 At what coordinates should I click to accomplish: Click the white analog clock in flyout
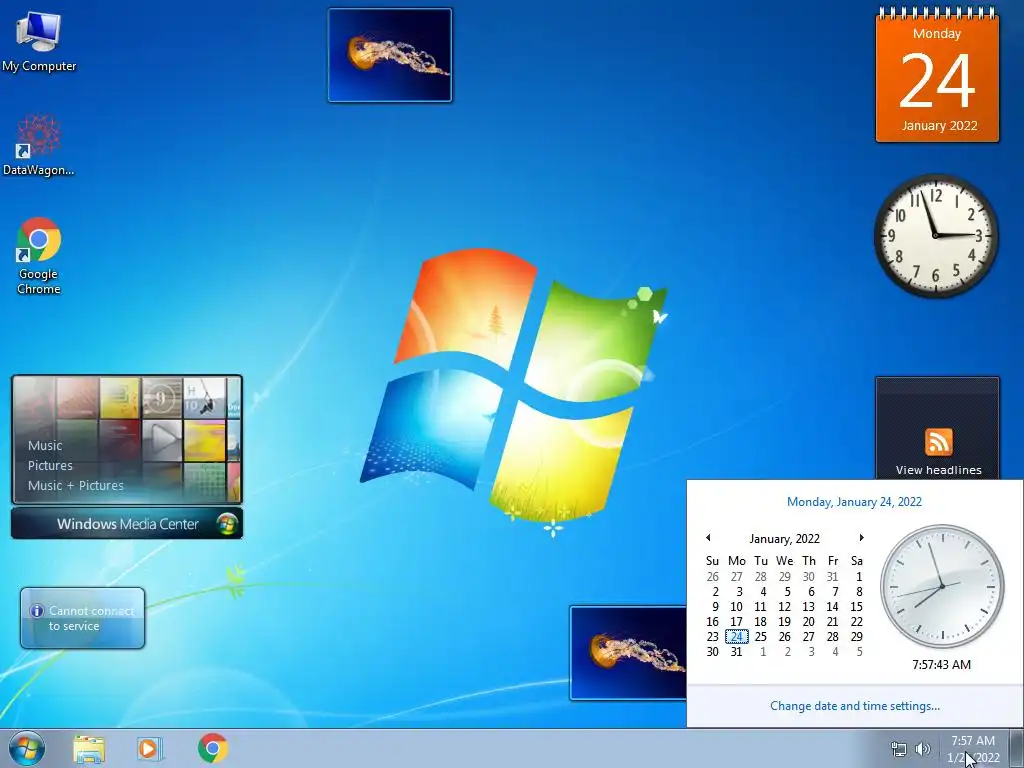[x=942, y=586]
